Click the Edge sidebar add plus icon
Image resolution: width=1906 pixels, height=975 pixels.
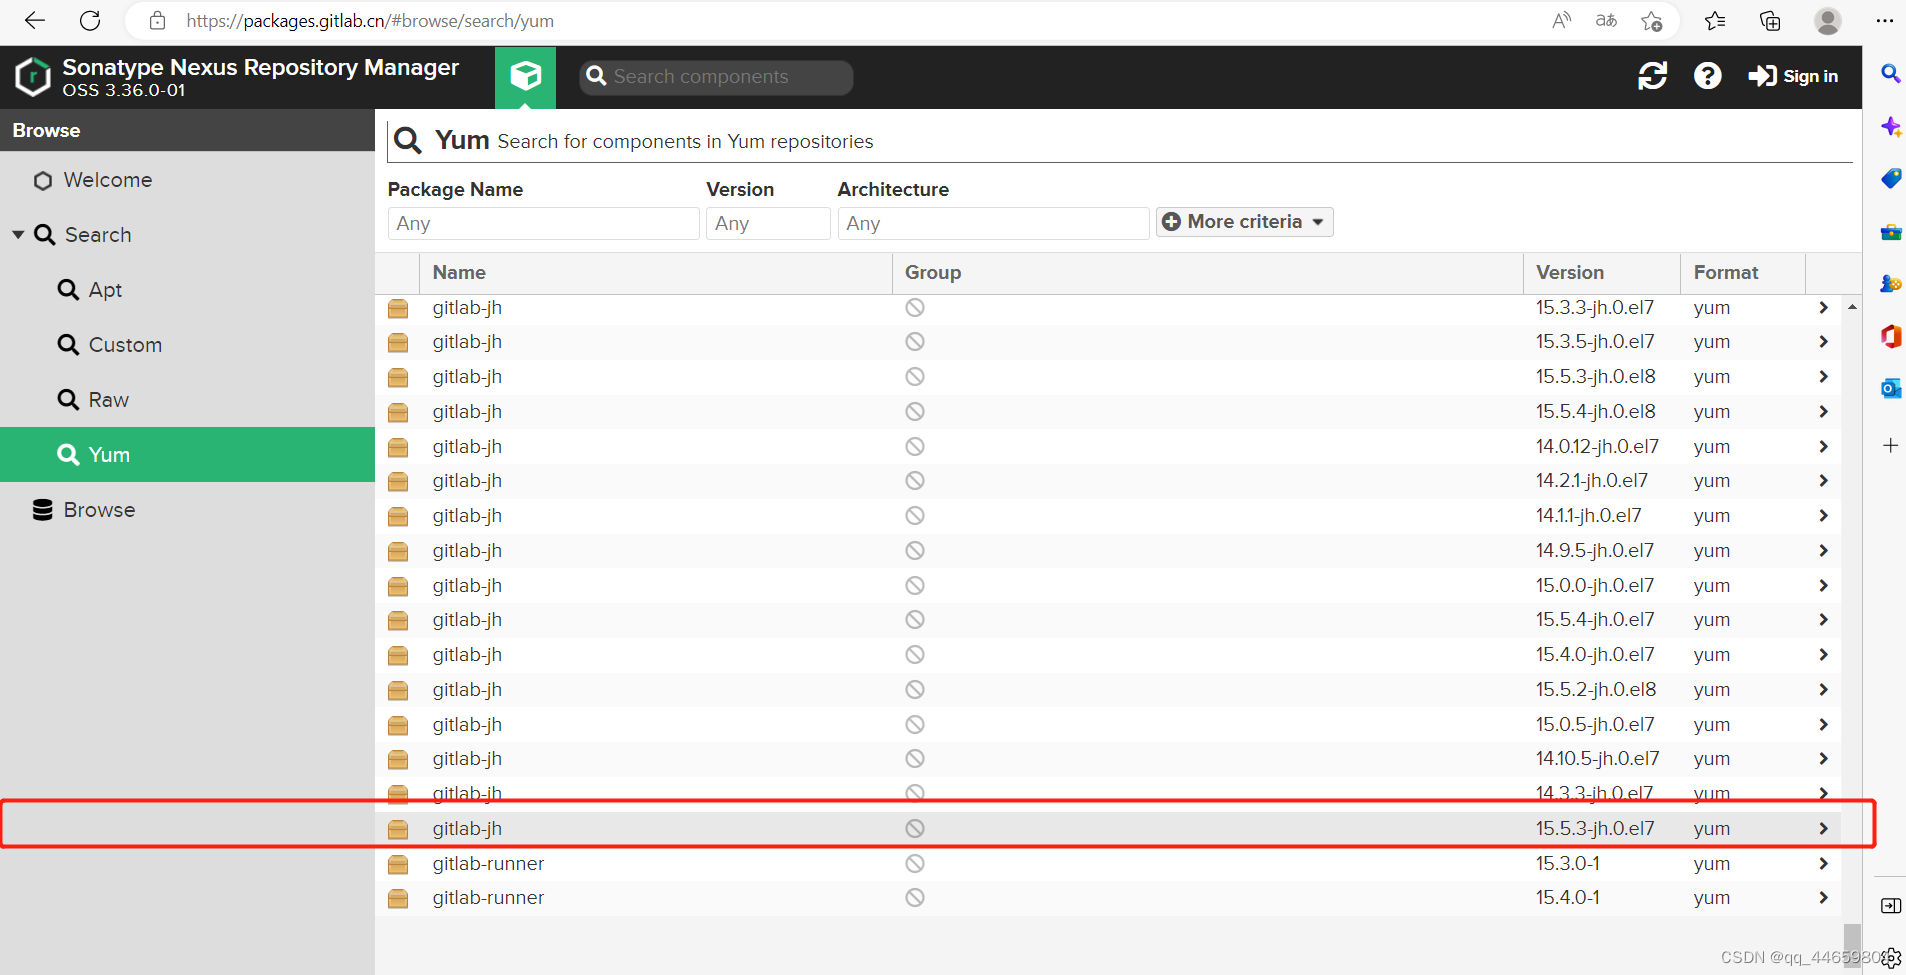click(1890, 445)
